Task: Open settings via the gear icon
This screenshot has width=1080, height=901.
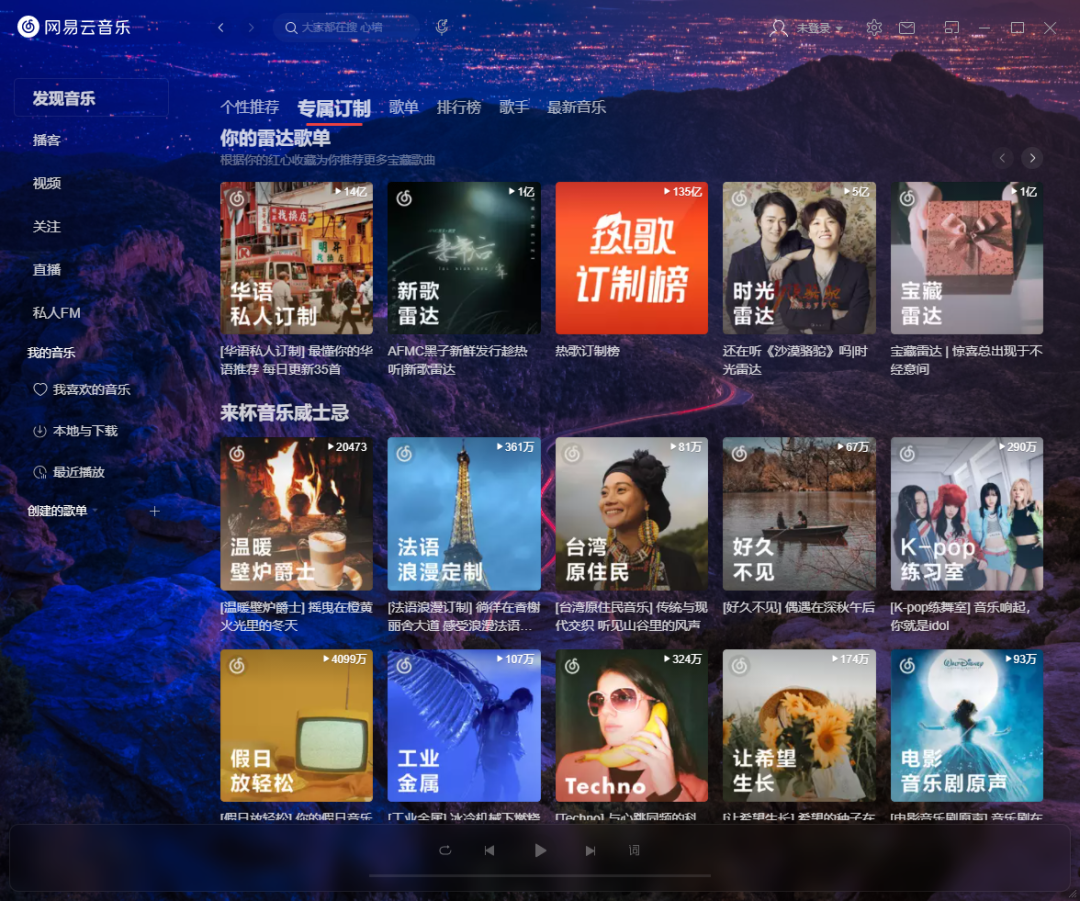Action: tap(874, 28)
